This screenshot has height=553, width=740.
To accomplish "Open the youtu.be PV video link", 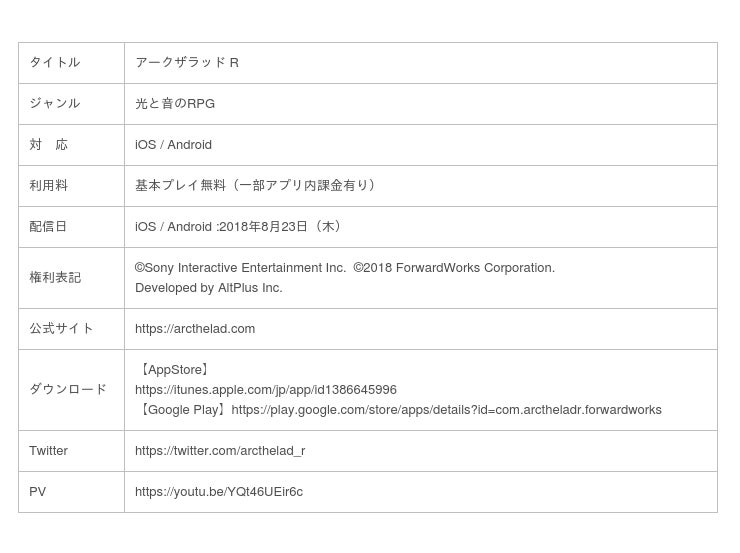I will coord(219,492).
